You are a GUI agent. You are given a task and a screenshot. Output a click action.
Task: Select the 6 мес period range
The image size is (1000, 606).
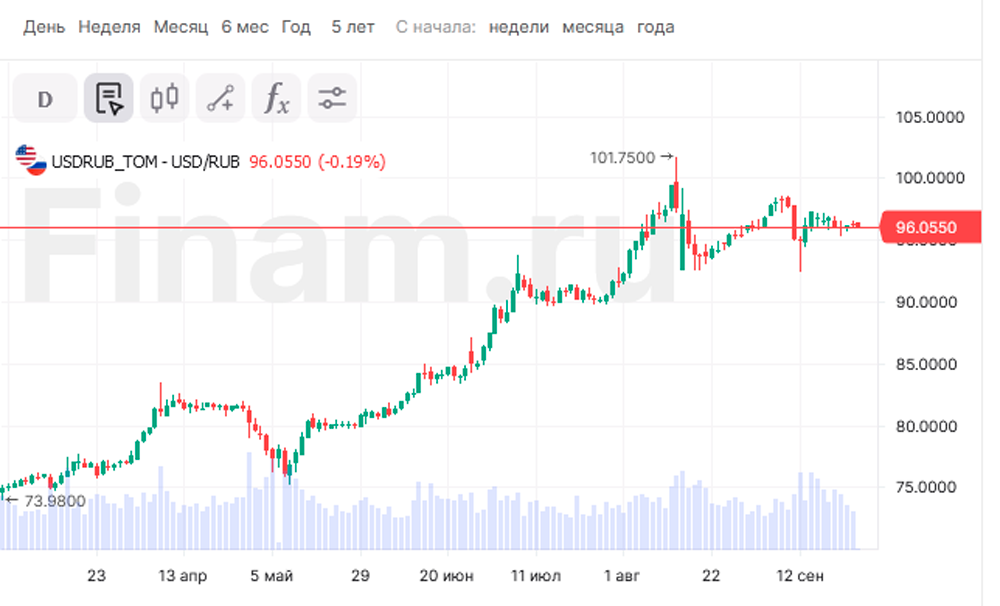[x=245, y=27]
